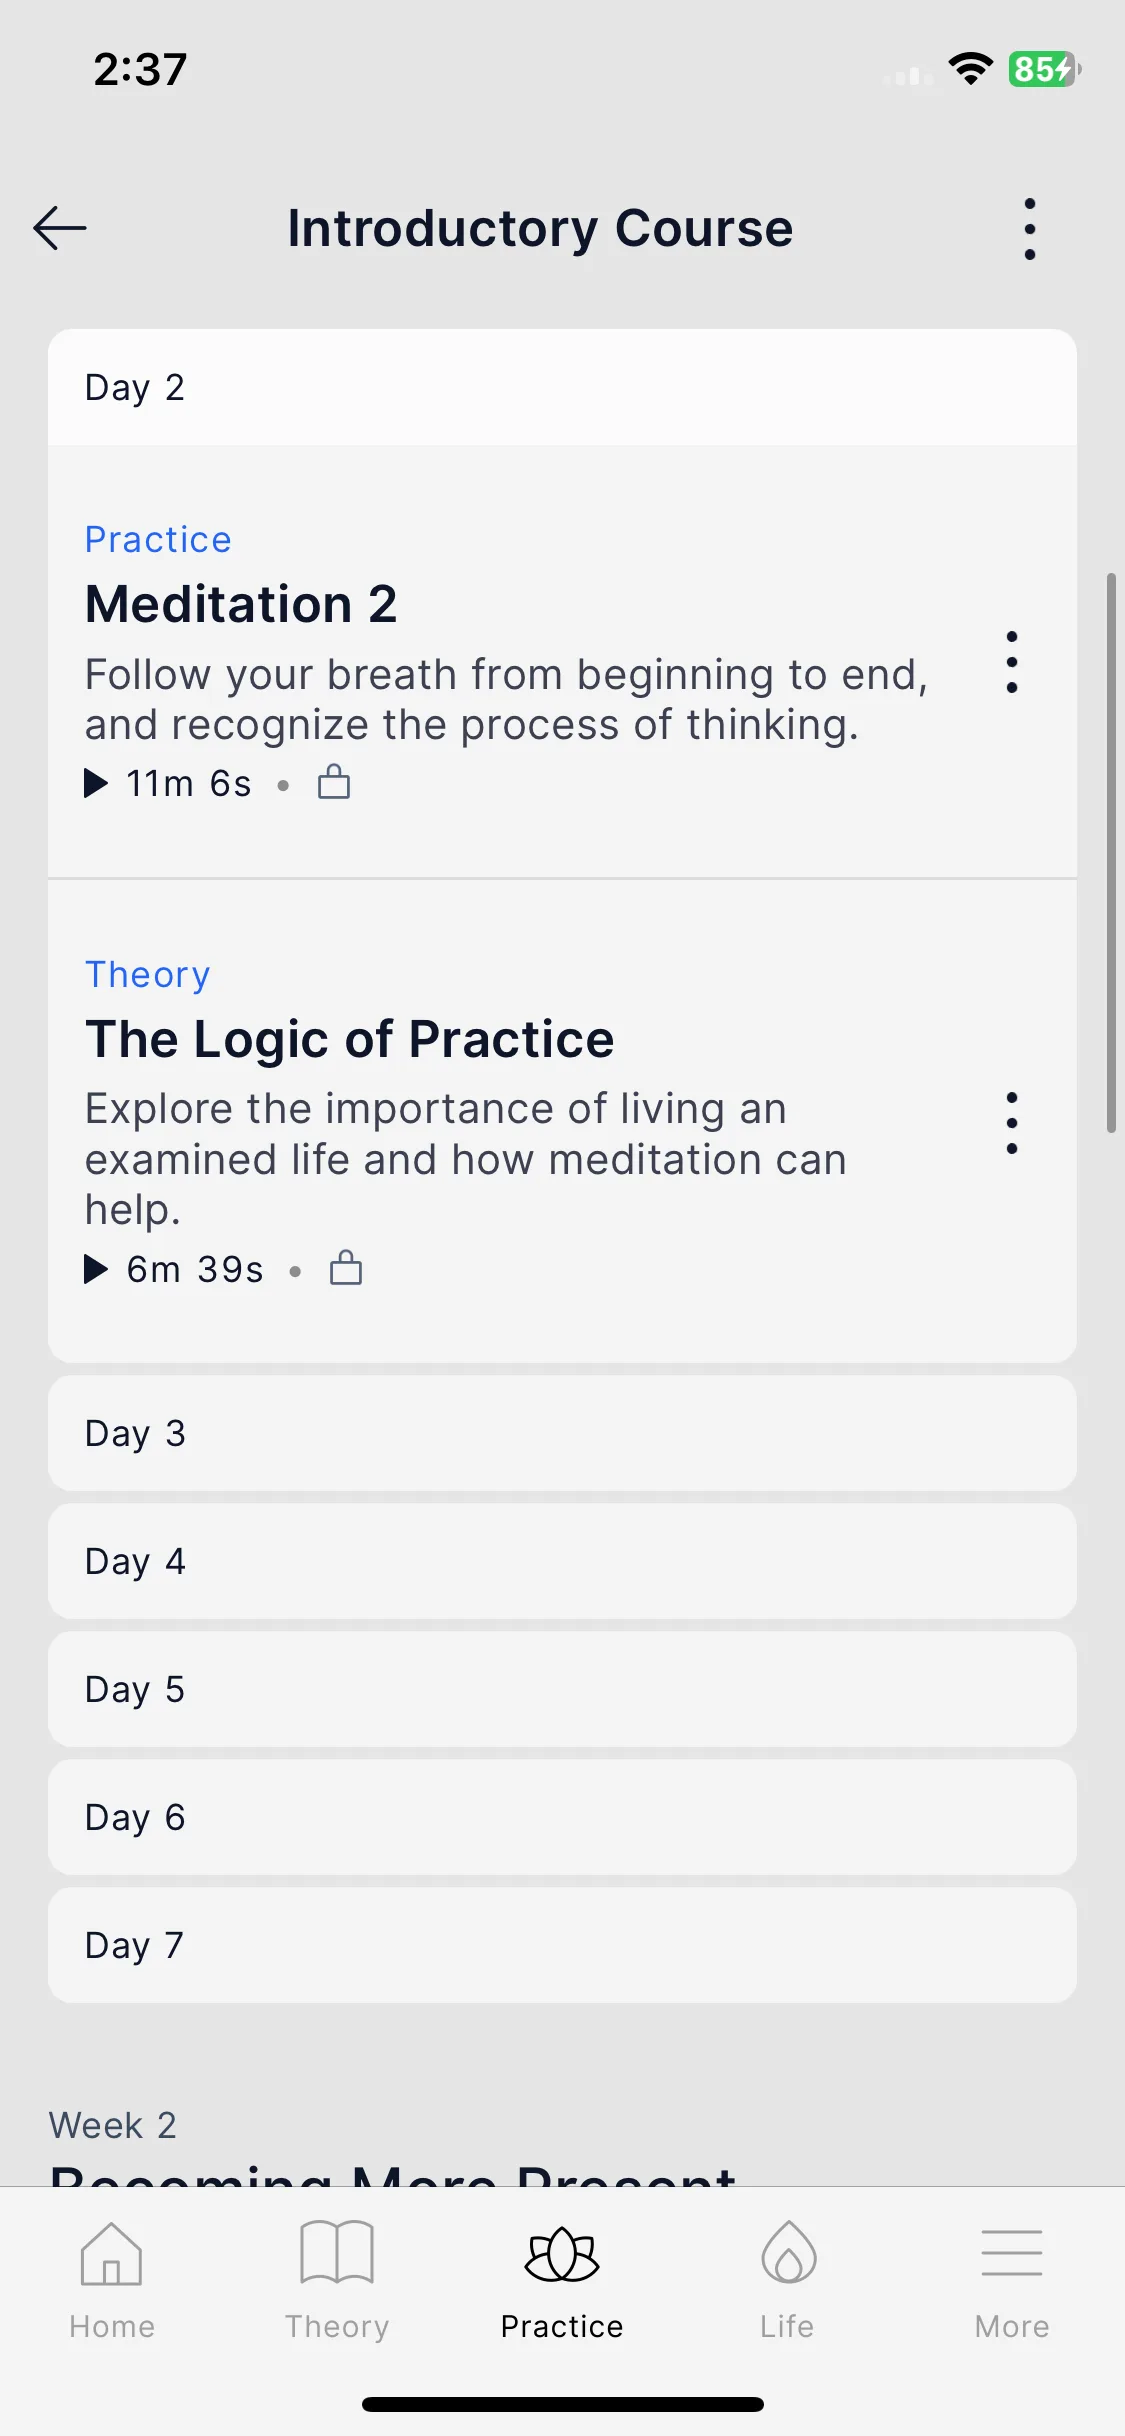
Task: Expand the Day 4 section
Action: point(562,1561)
